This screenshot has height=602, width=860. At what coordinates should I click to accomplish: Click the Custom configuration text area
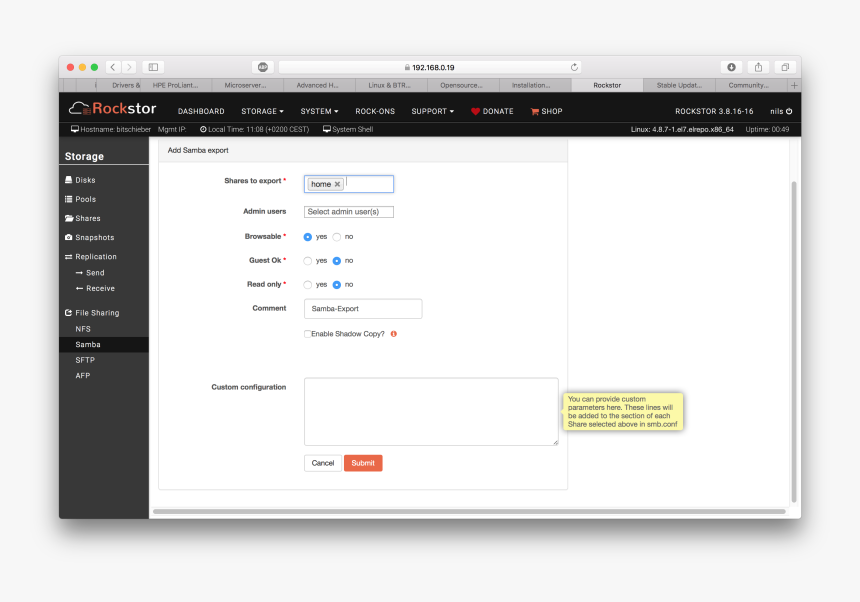(431, 411)
